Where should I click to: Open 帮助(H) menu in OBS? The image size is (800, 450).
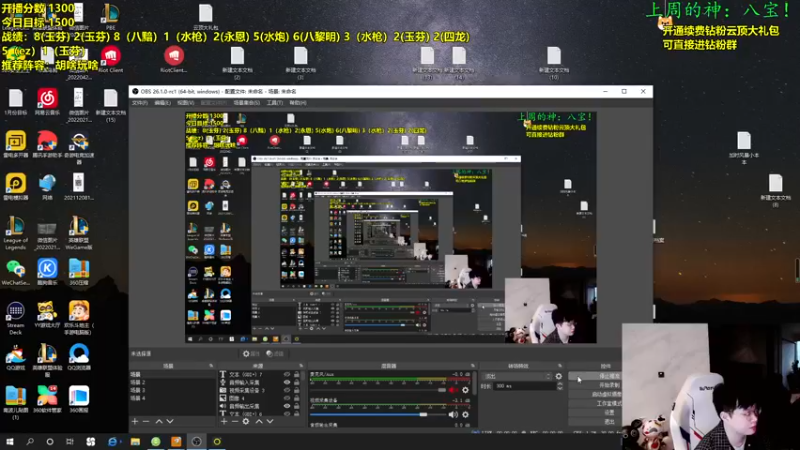tap(298, 103)
